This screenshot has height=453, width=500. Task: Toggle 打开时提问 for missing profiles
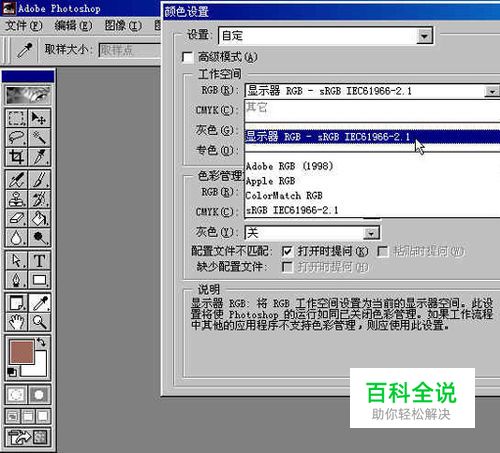[x=287, y=267]
